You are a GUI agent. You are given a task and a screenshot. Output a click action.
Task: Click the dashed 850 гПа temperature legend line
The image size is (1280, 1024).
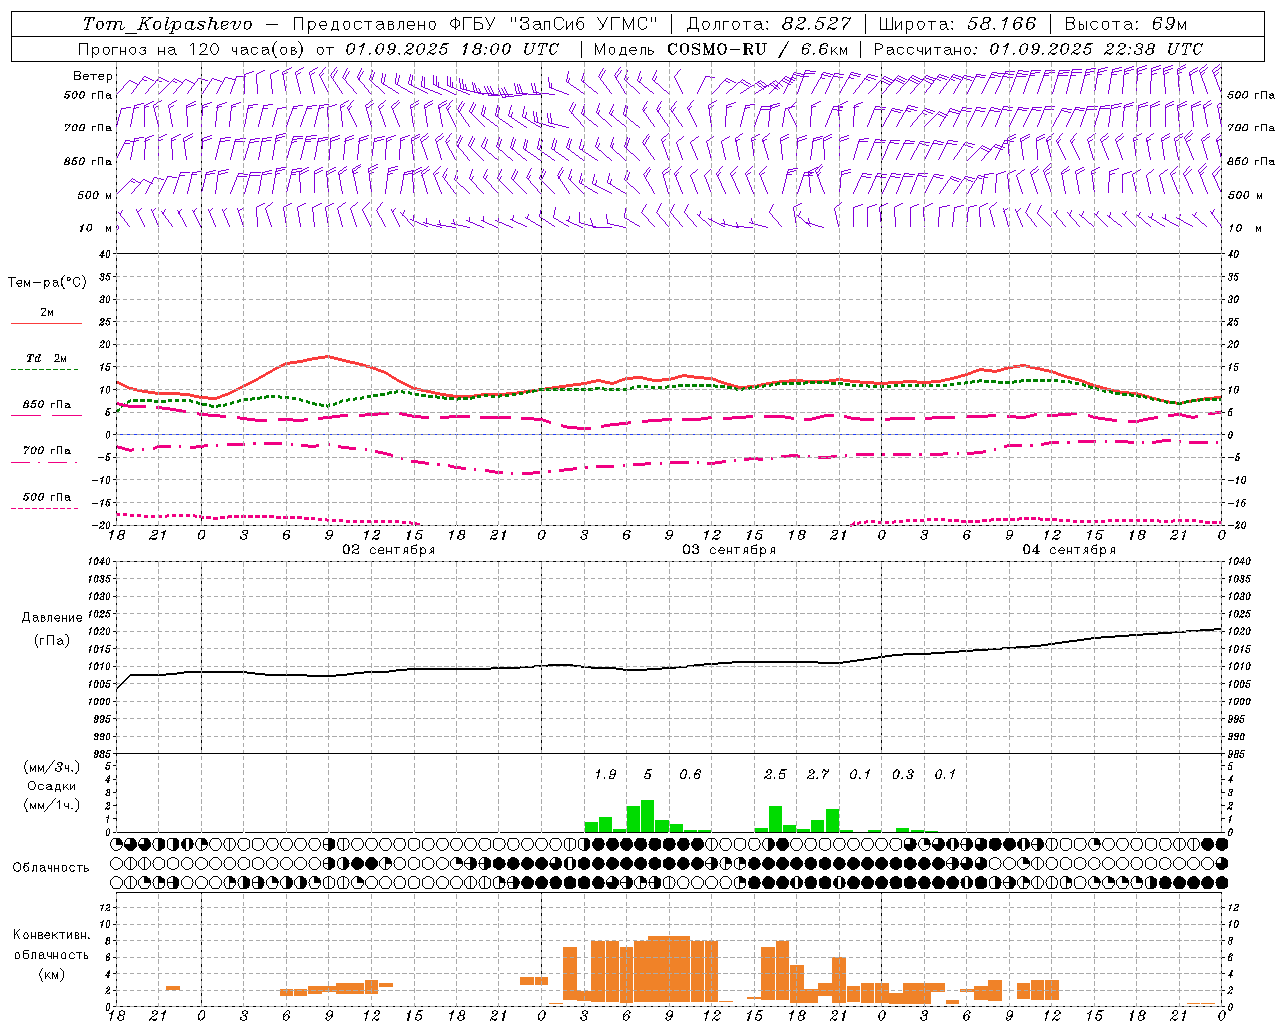tap(46, 416)
